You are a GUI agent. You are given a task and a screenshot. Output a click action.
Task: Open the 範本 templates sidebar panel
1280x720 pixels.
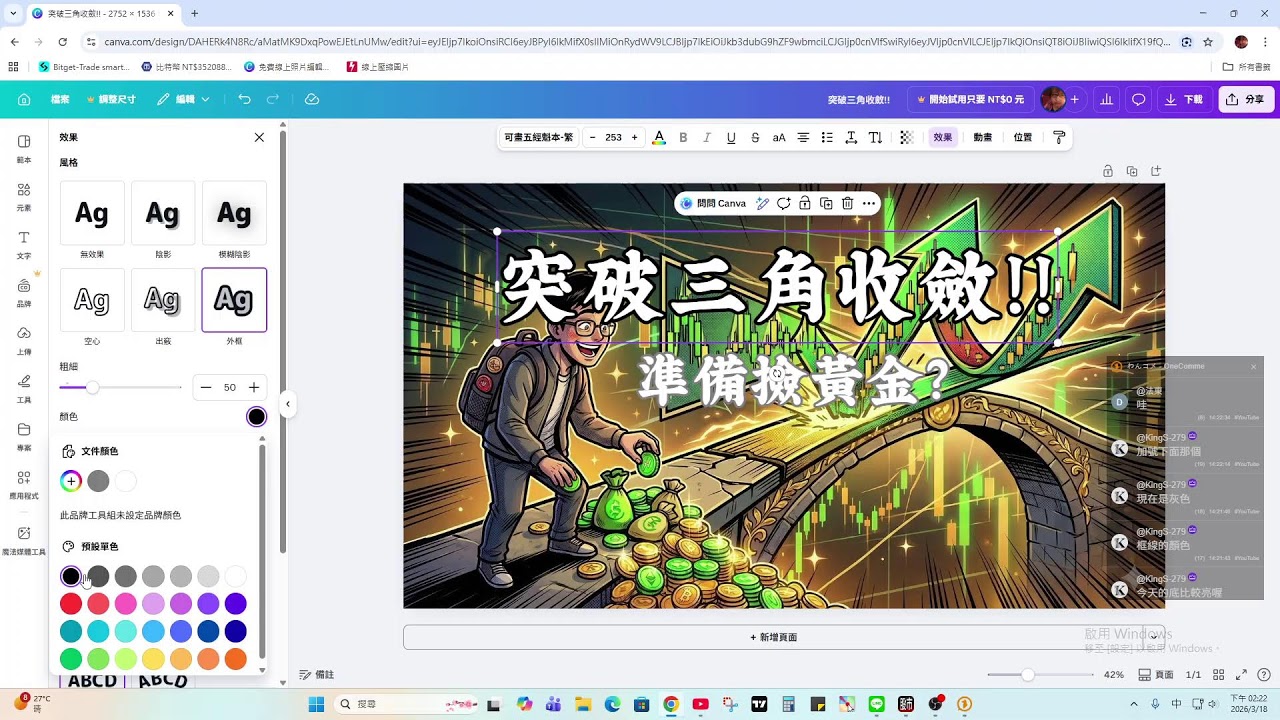tap(24, 148)
